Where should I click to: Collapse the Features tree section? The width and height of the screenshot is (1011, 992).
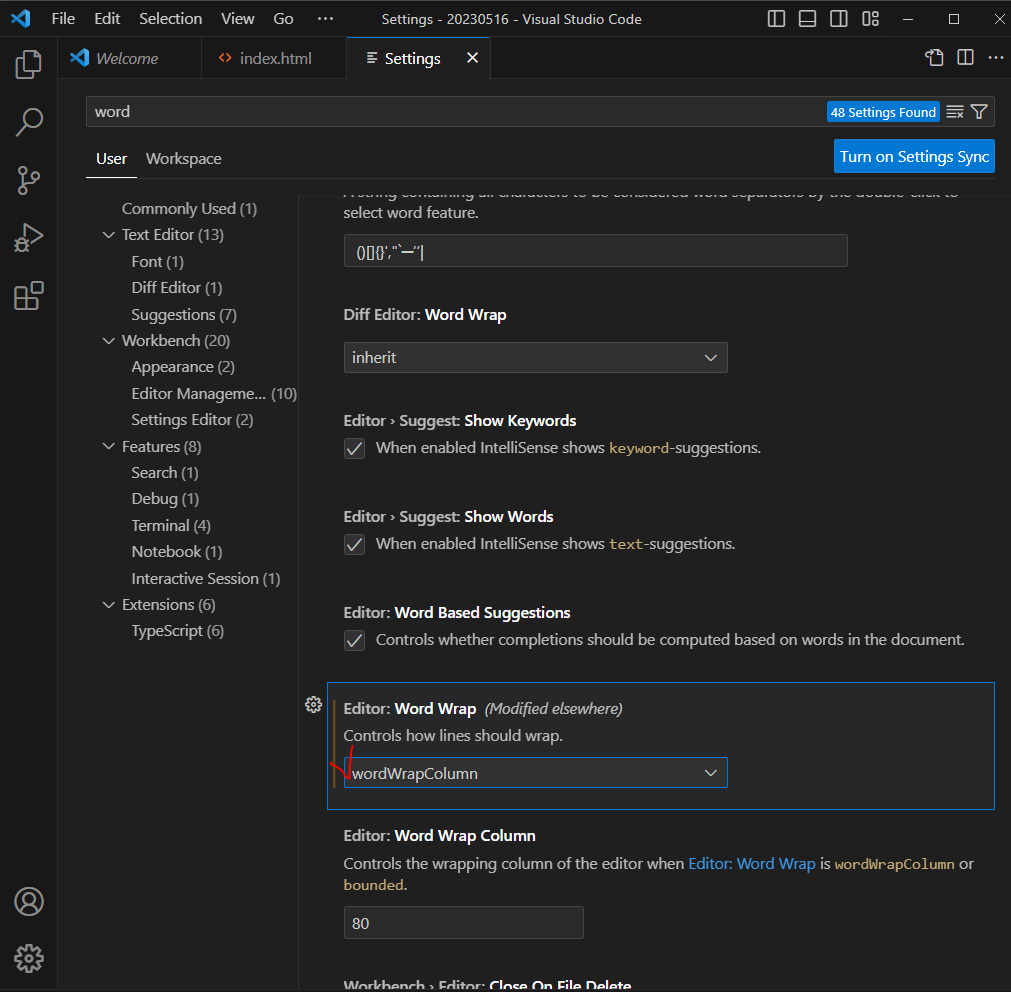[108, 447]
